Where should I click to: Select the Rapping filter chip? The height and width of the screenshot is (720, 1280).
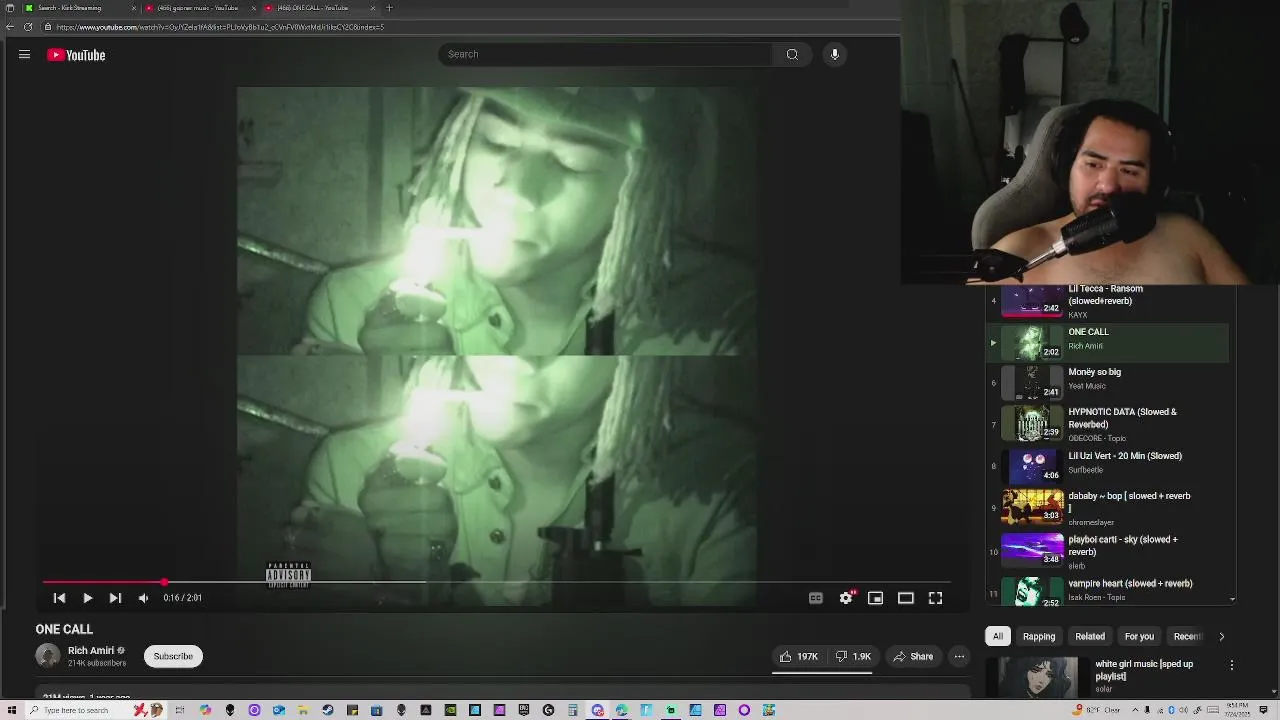(1039, 636)
